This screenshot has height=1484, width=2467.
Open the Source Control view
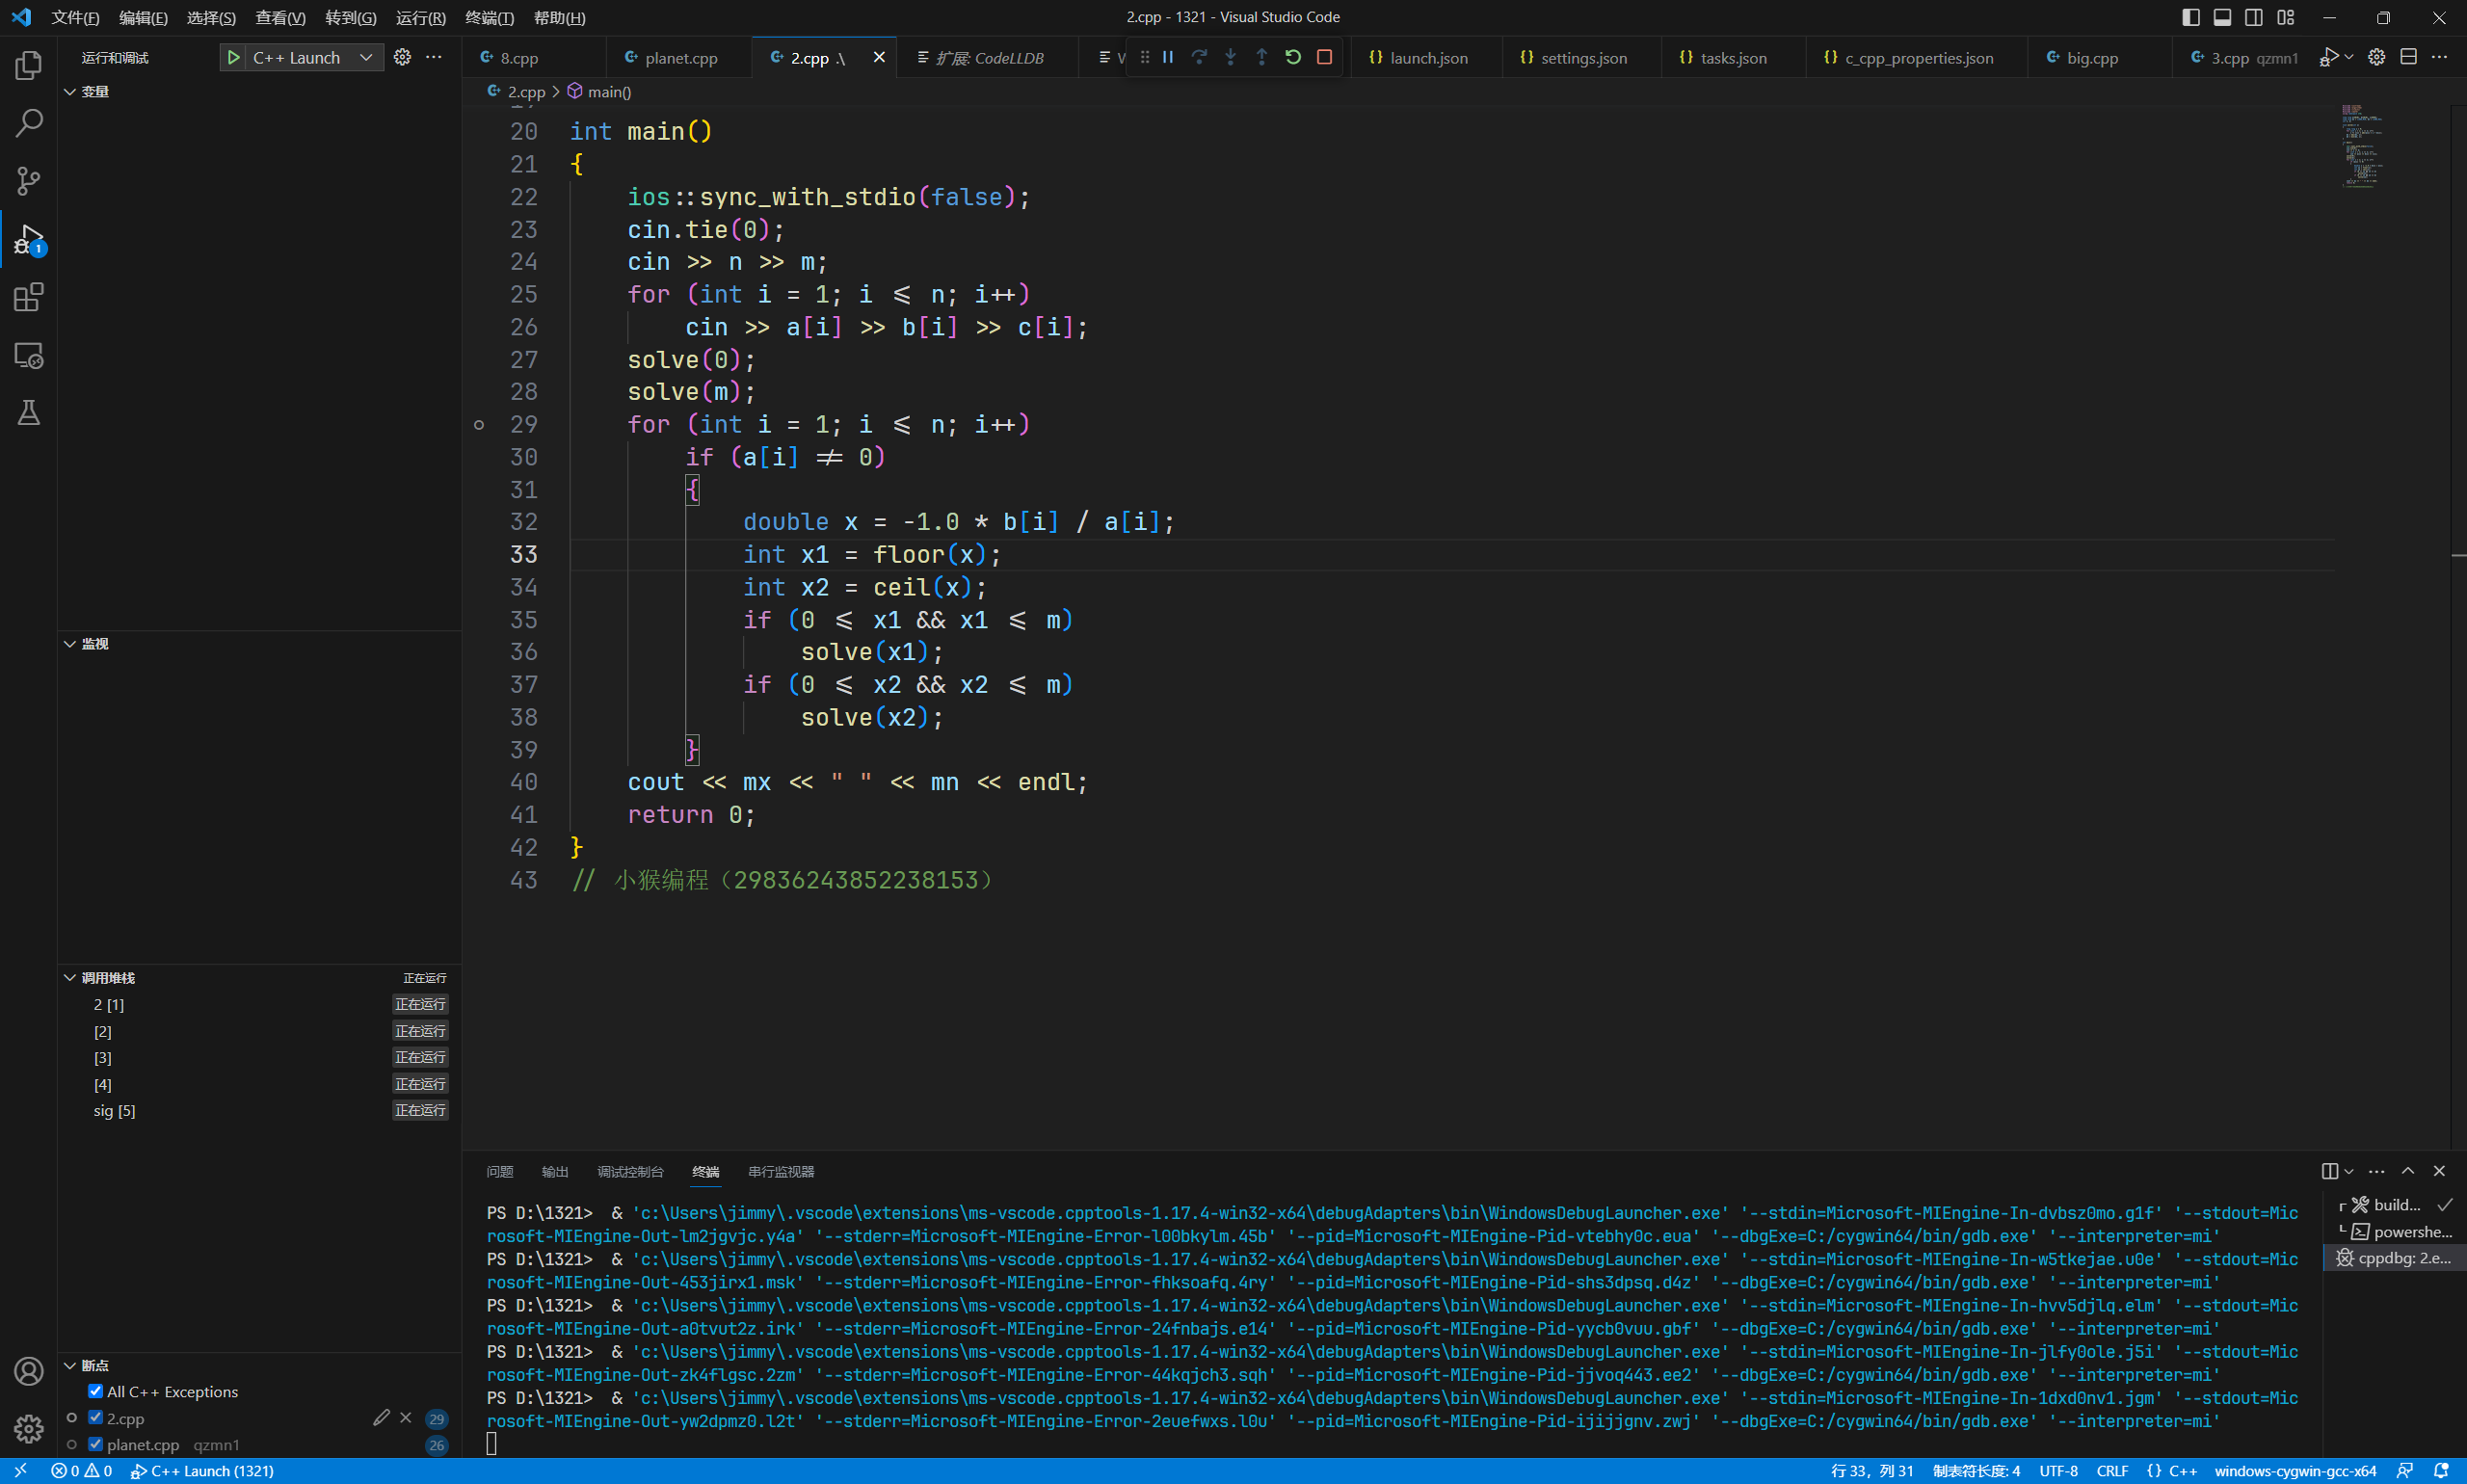29,181
